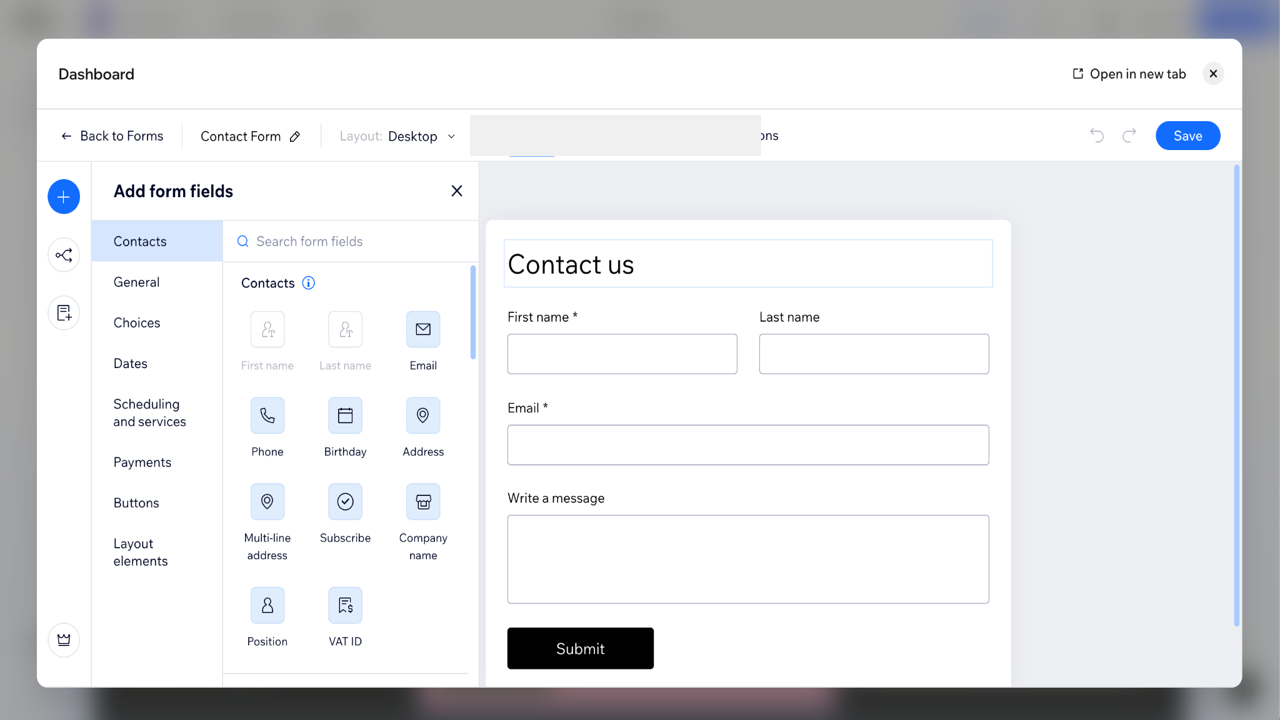
Task: Go Back to Forms
Action: (x=112, y=136)
